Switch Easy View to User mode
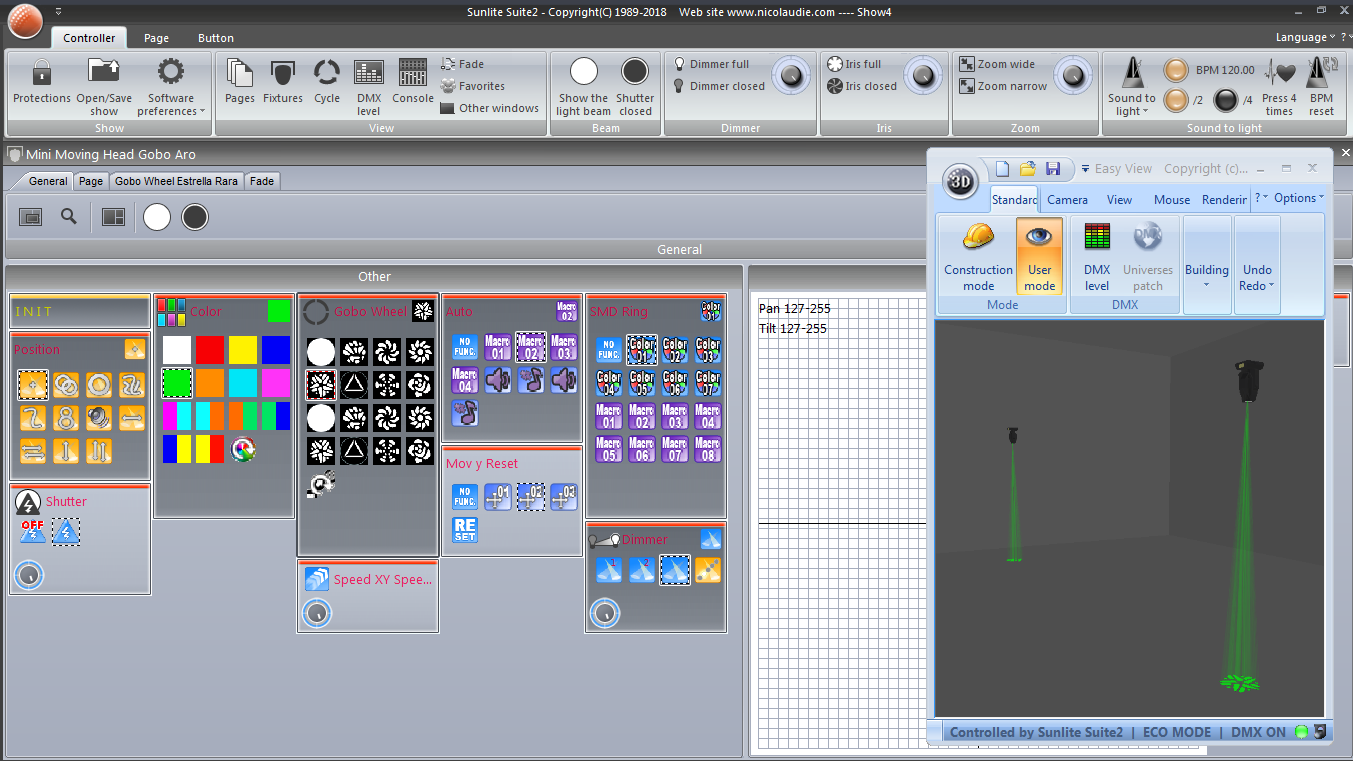This screenshot has height=761, width=1353. pyautogui.click(x=1040, y=256)
